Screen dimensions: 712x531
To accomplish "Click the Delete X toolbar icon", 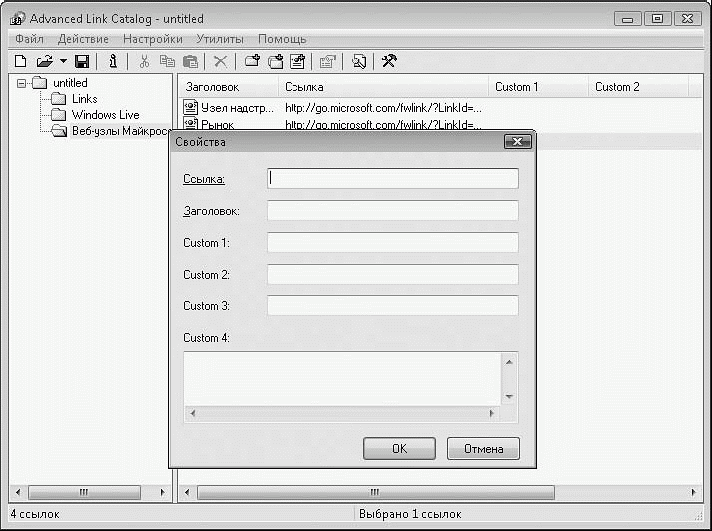I will [x=220, y=62].
